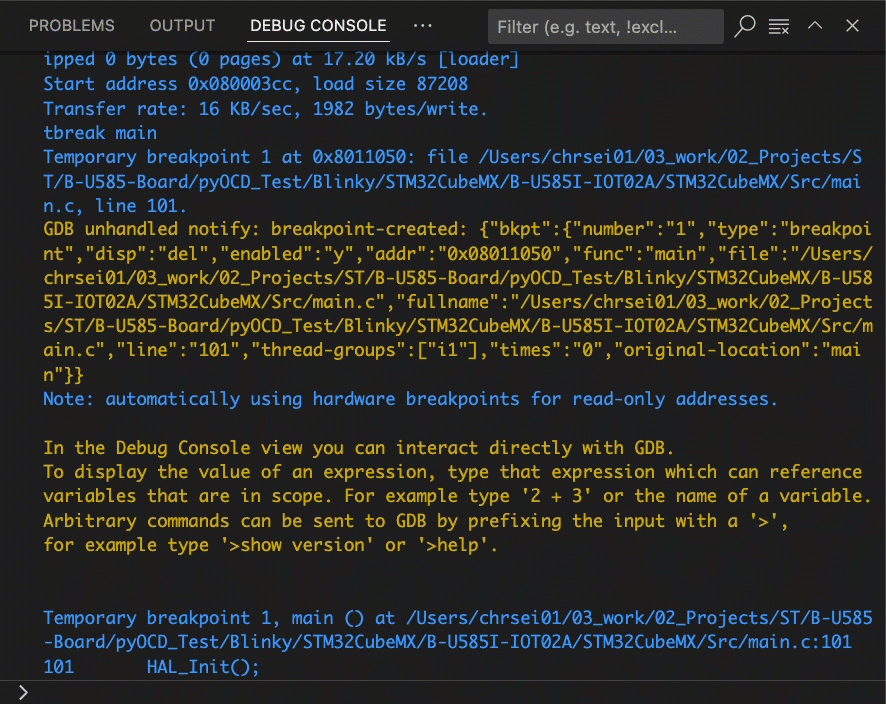Click 'for example type '>show version'' line
The height and width of the screenshot is (704, 886).
click(271, 545)
